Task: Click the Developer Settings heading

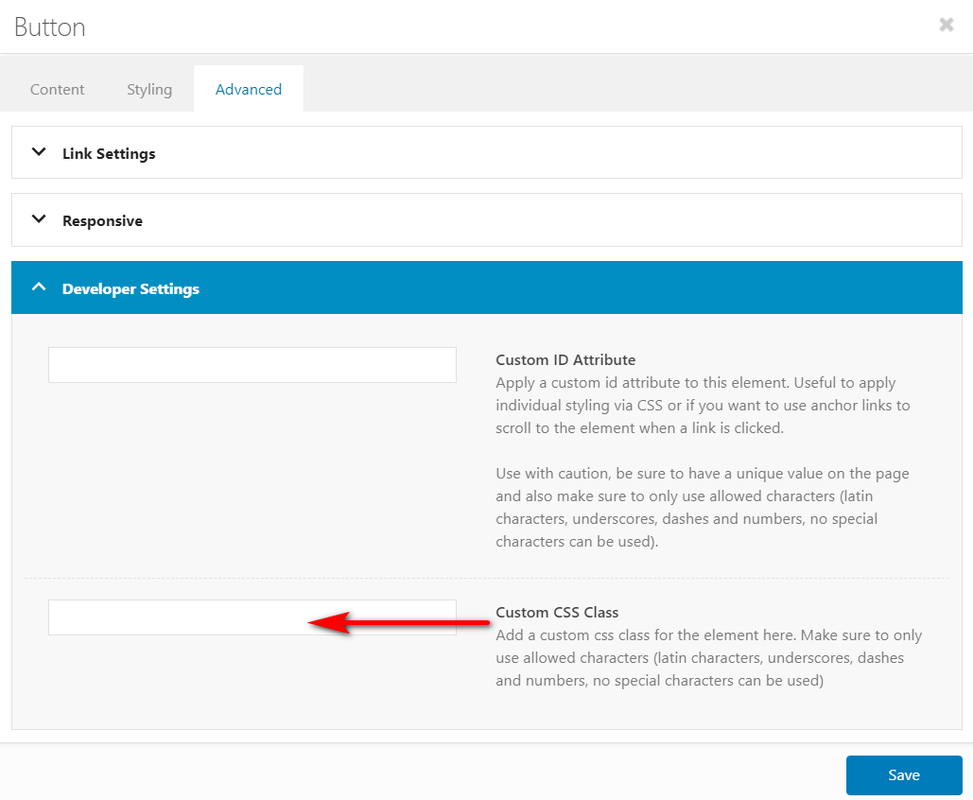Action: 131,289
